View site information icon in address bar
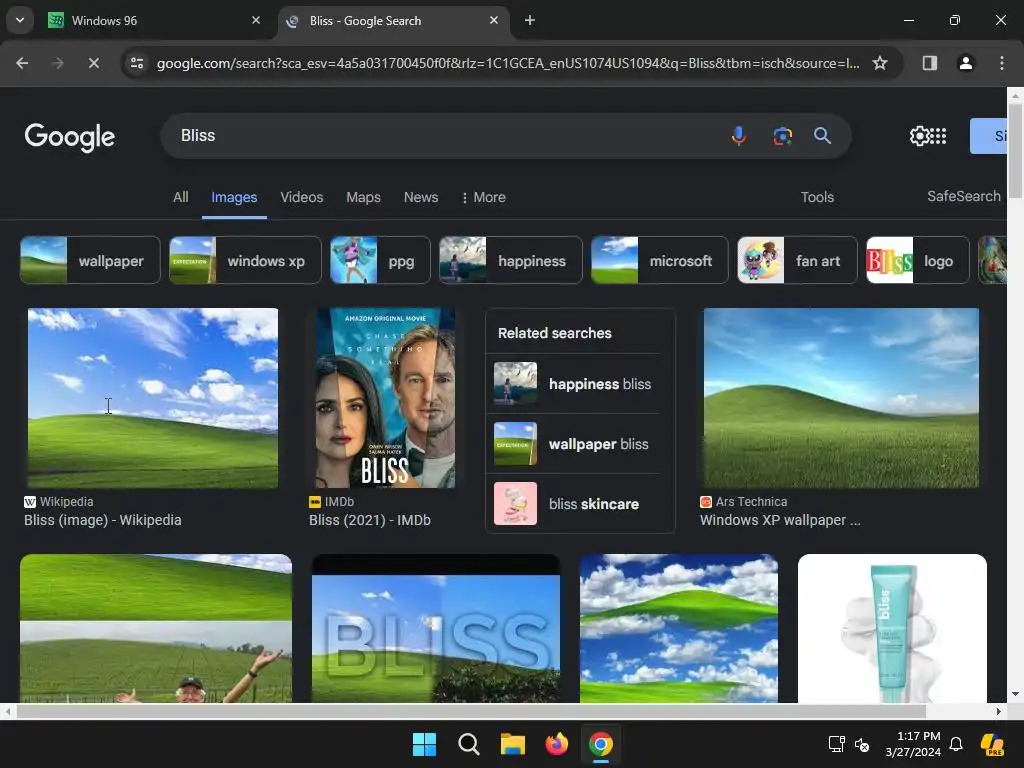Screen dimensions: 1024x768 [136, 63]
